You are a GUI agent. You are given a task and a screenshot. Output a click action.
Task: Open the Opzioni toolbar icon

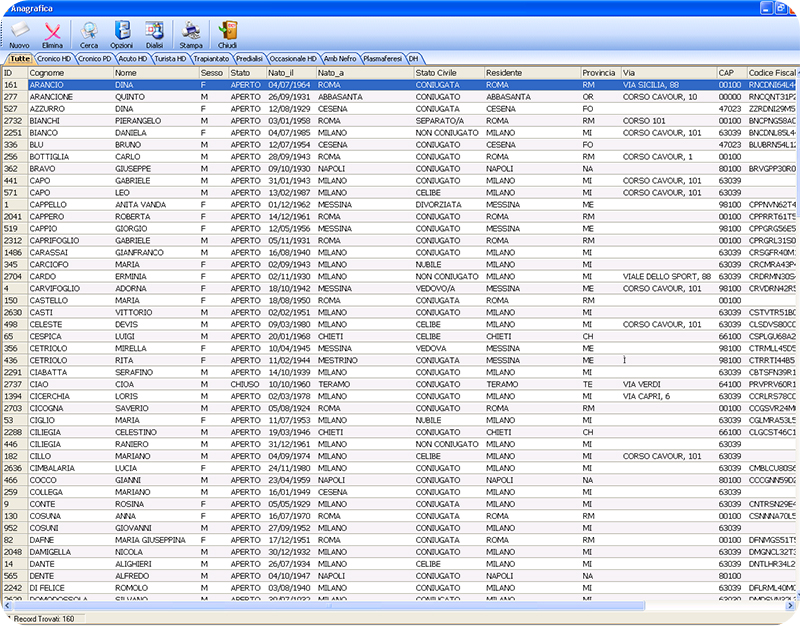pyautogui.click(x=121, y=35)
